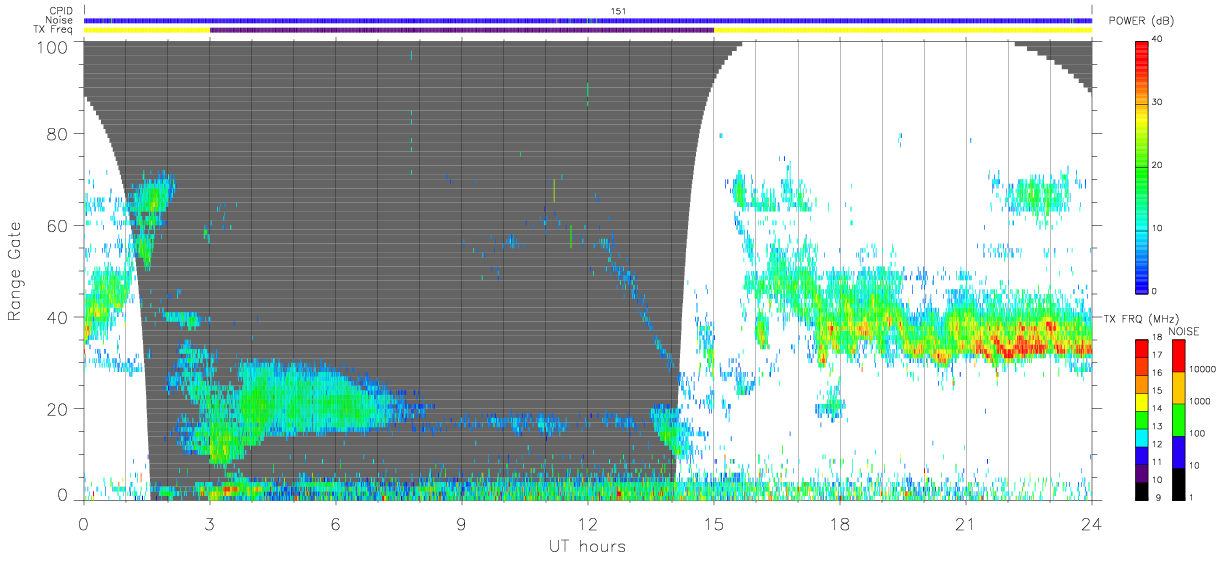Click the "UT hours" axis title
The height and width of the screenshot is (567, 1228).
[588, 547]
